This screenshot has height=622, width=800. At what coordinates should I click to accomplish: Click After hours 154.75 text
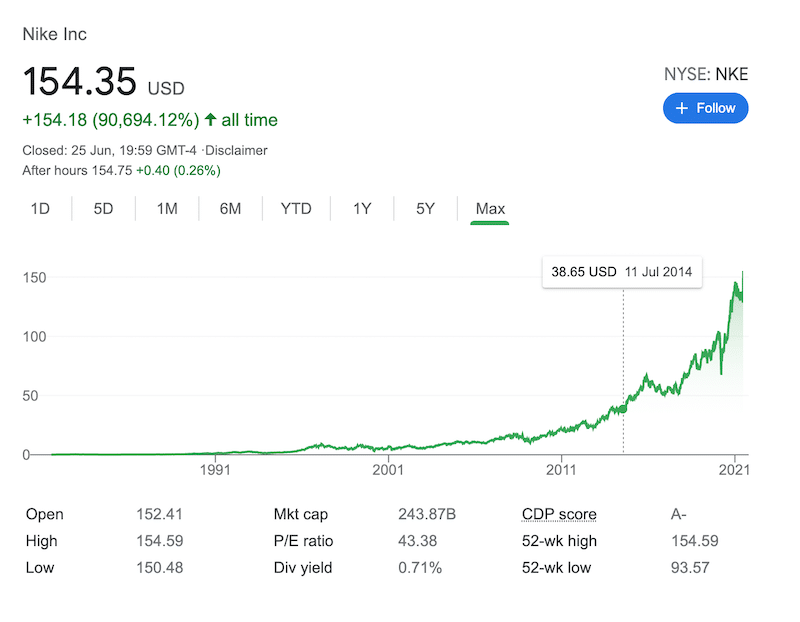coord(77,170)
